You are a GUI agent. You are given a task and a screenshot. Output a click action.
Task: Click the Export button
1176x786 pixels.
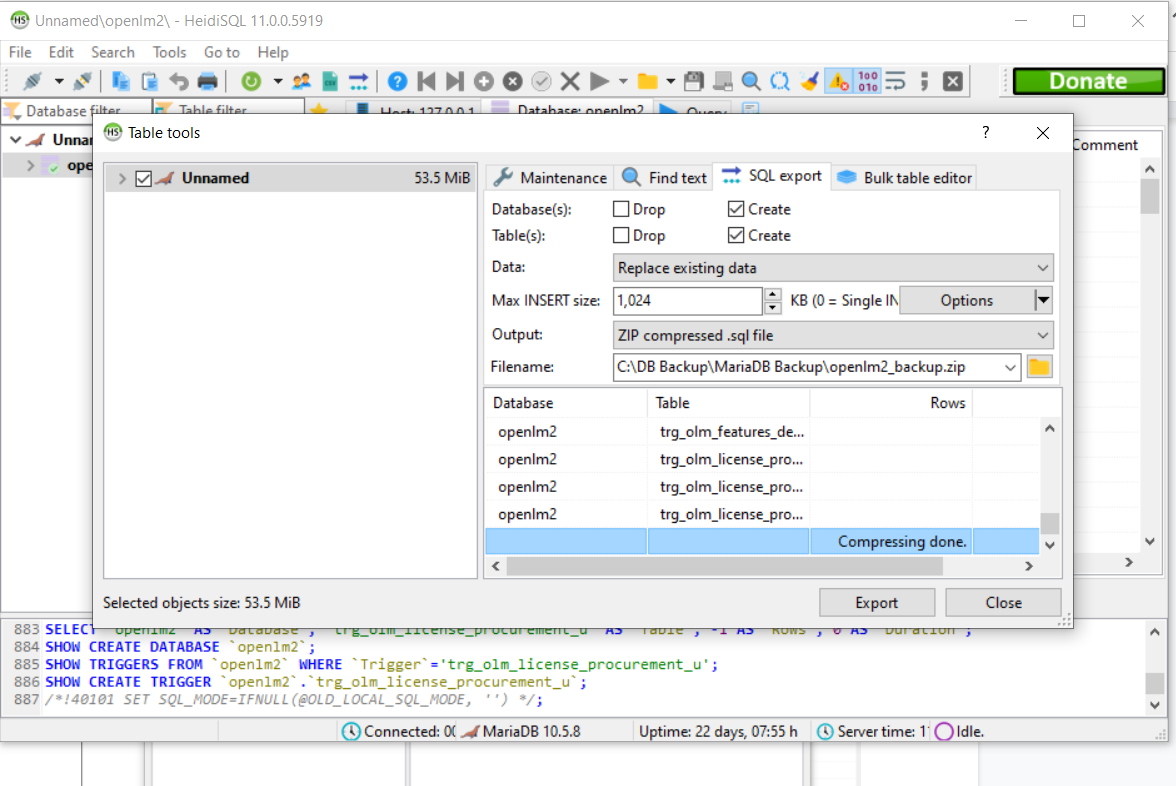click(876, 603)
